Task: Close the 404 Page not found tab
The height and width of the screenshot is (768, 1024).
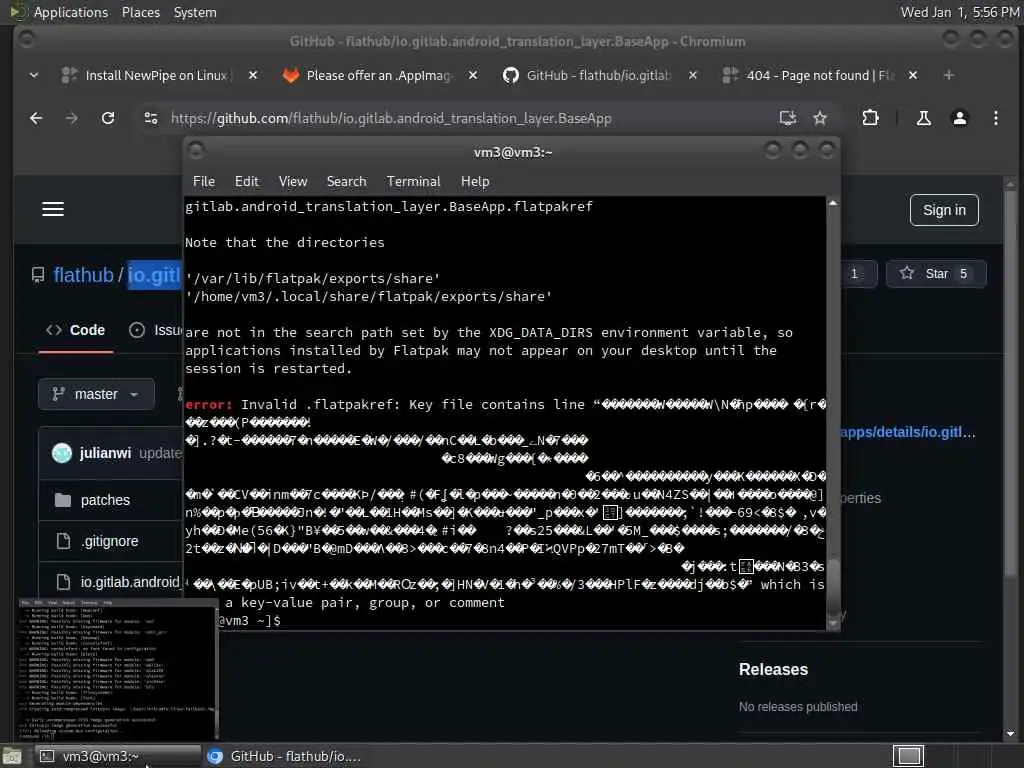Action: (913, 76)
